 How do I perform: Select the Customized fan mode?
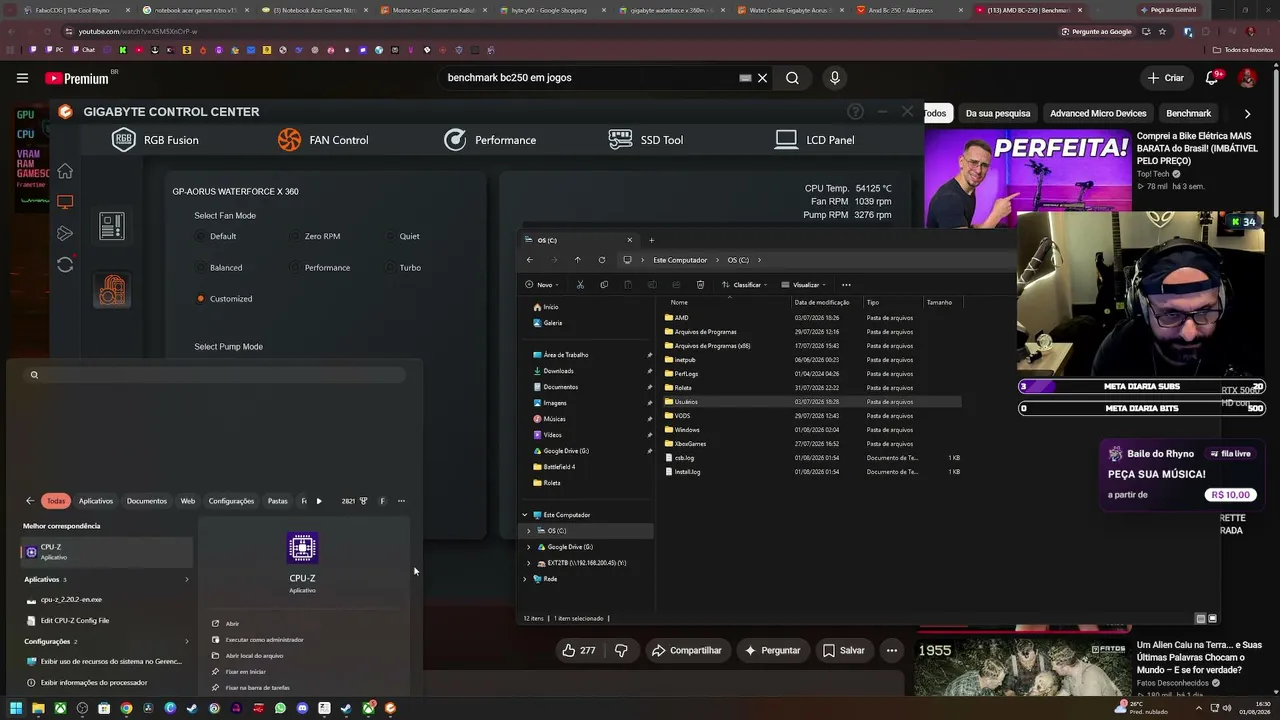coord(224,299)
